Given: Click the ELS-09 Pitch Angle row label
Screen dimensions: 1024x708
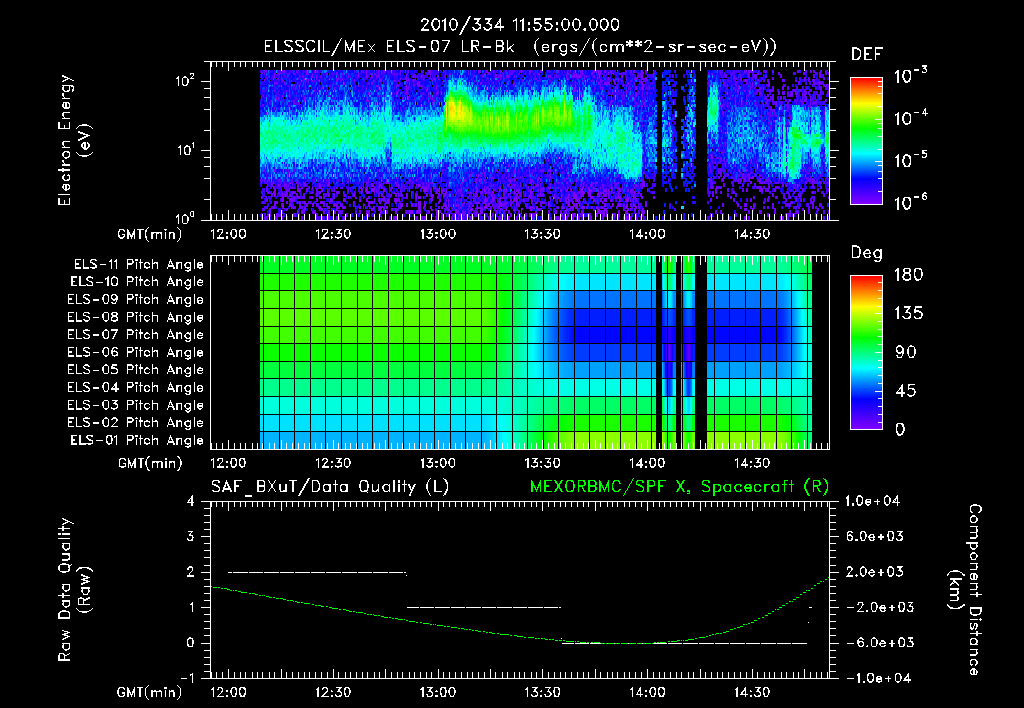Looking at the screenshot, I should [x=135, y=300].
